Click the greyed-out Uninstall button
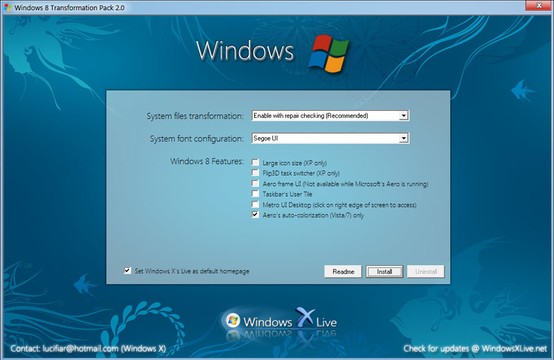554x360 pixels. tap(426, 271)
